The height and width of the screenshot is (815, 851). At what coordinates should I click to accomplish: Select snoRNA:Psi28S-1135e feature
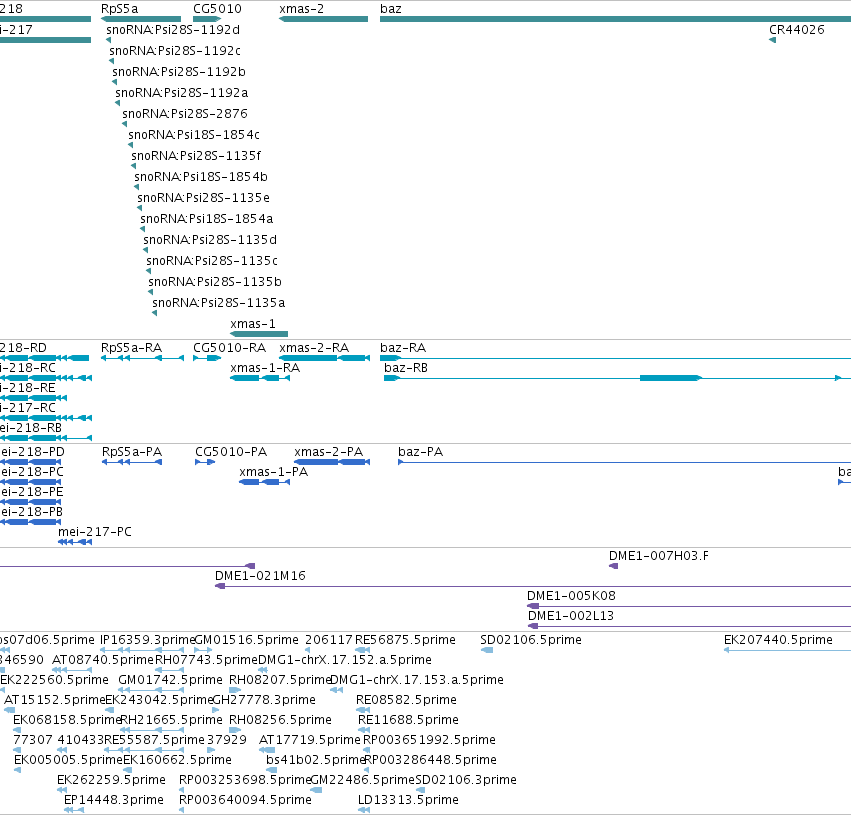pos(139,208)
